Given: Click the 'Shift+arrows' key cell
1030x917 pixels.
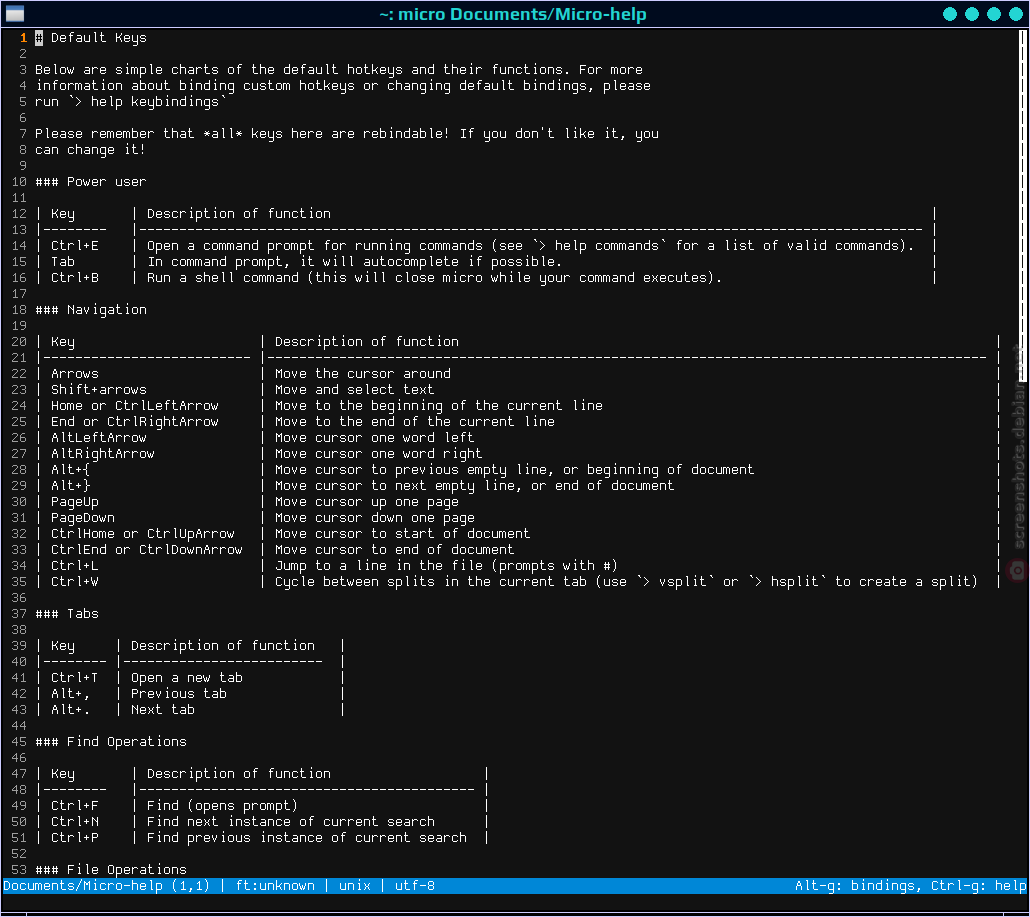Looking at the screenshot, I should pos(99,390).
